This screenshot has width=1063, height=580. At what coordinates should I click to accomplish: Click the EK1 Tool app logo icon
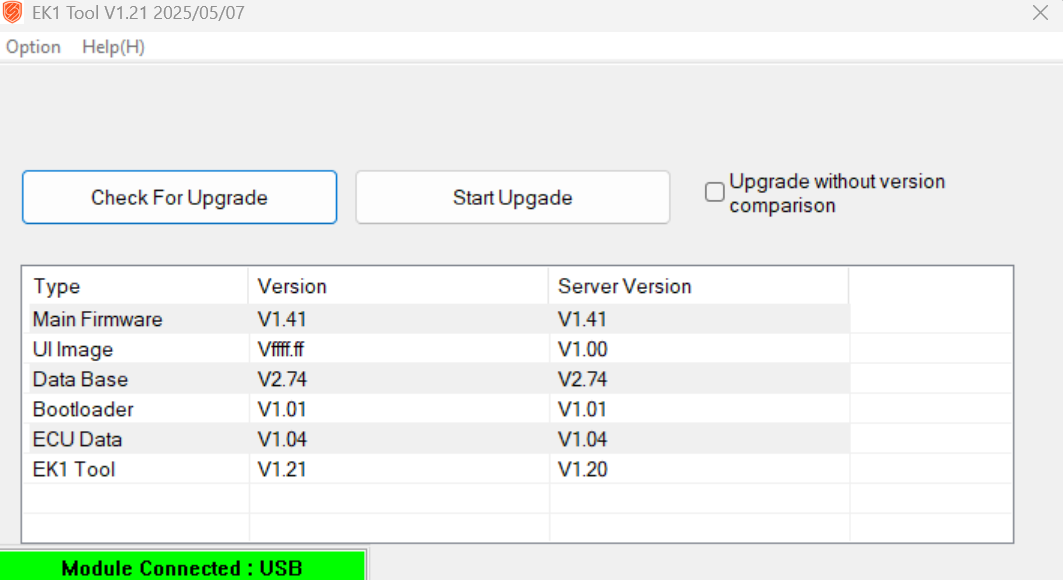coord(12,13)
